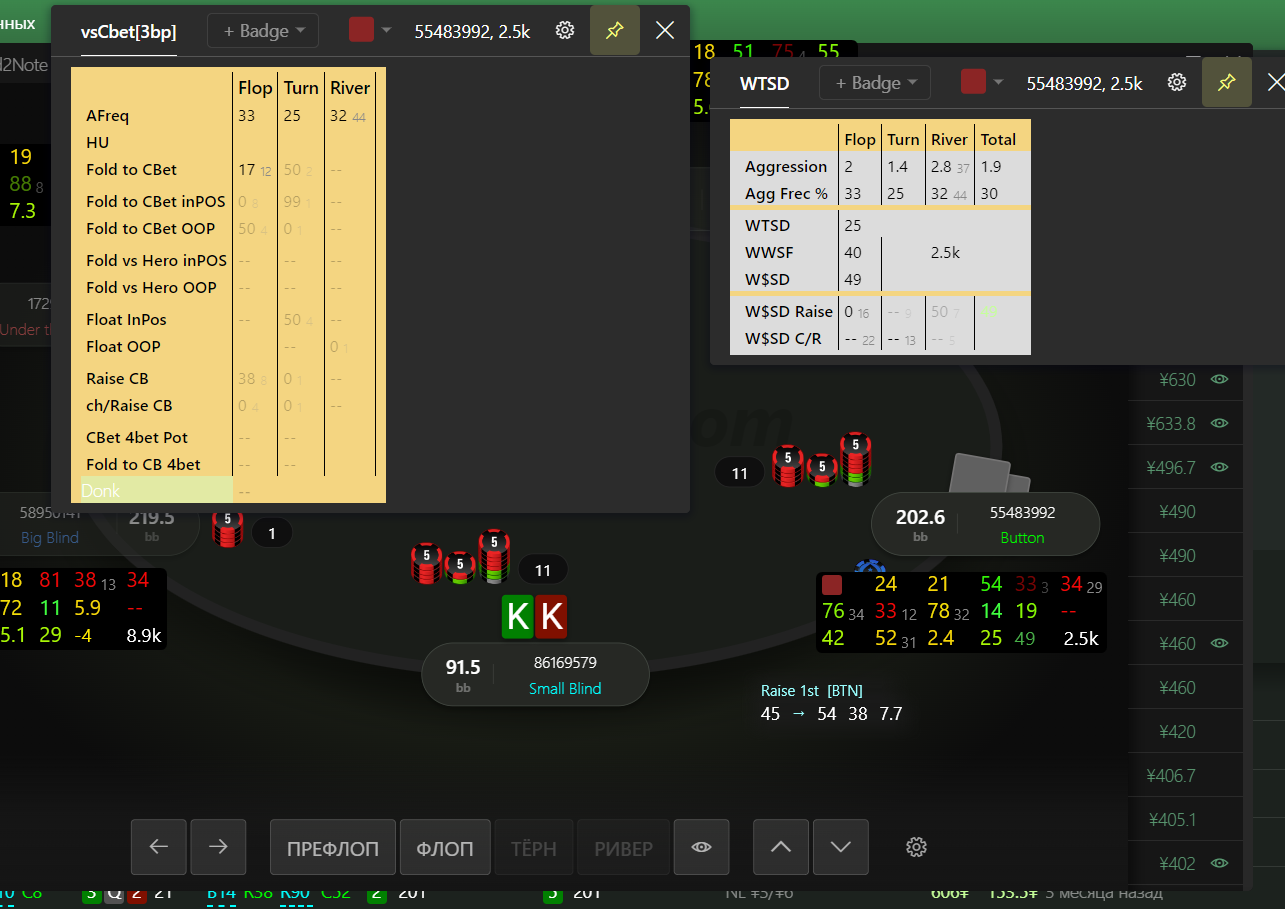
Task: Click W$SD Raise row label
Action: (789, 311)
